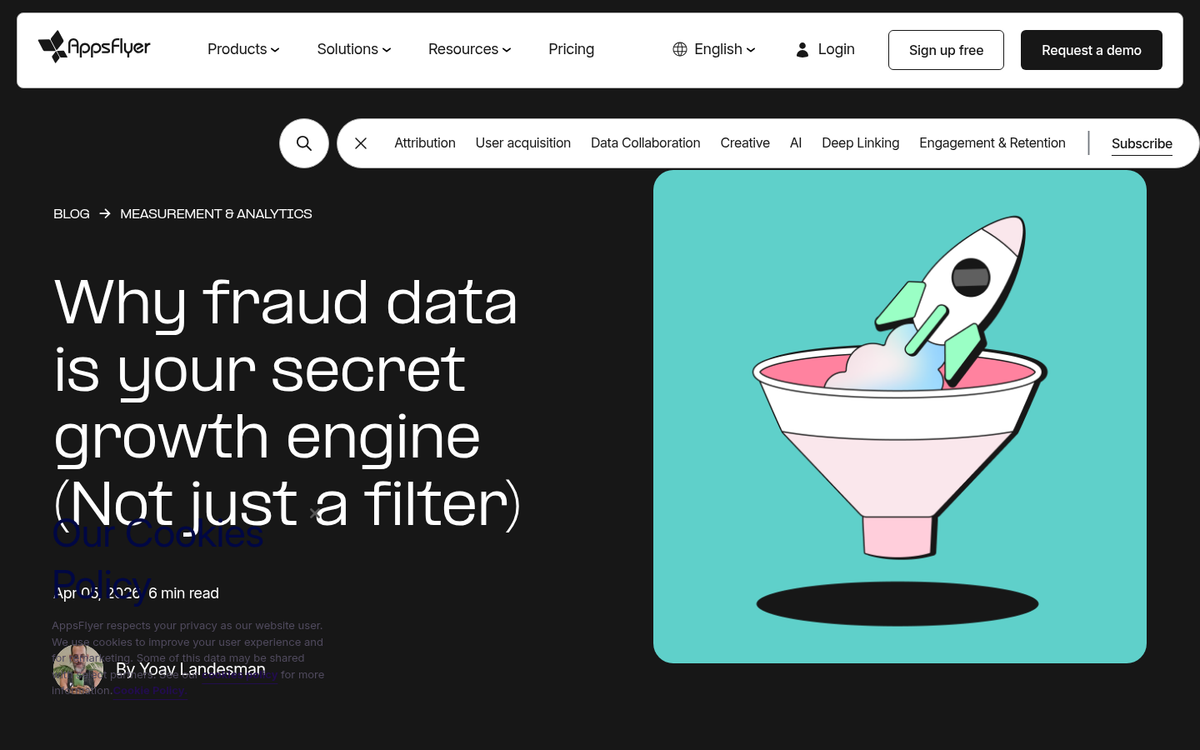Screen dimensions: 1200x750
Task: Close the category bar with X icon
Action: coord(361,143)
